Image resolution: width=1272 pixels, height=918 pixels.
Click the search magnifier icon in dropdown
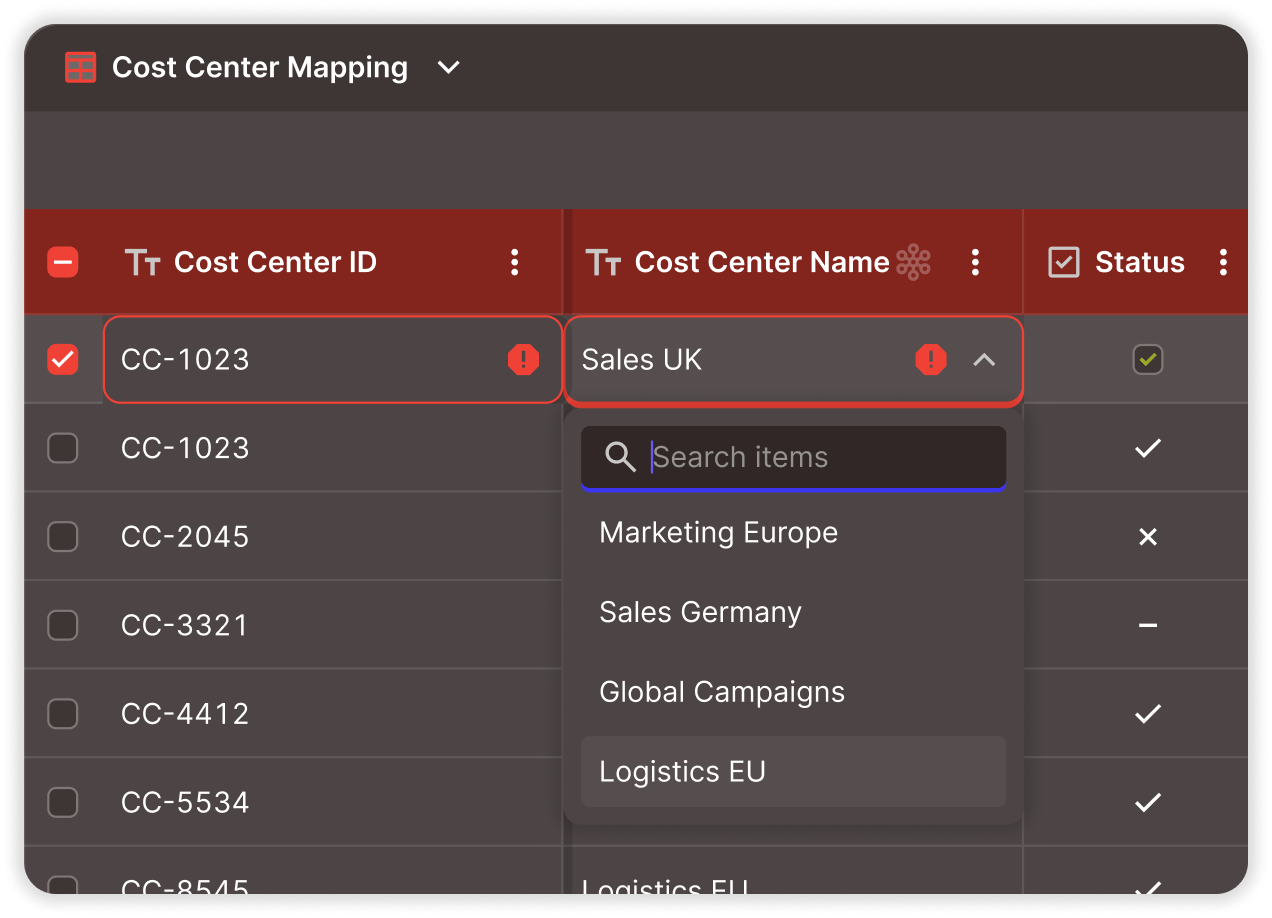click(620, 458)
